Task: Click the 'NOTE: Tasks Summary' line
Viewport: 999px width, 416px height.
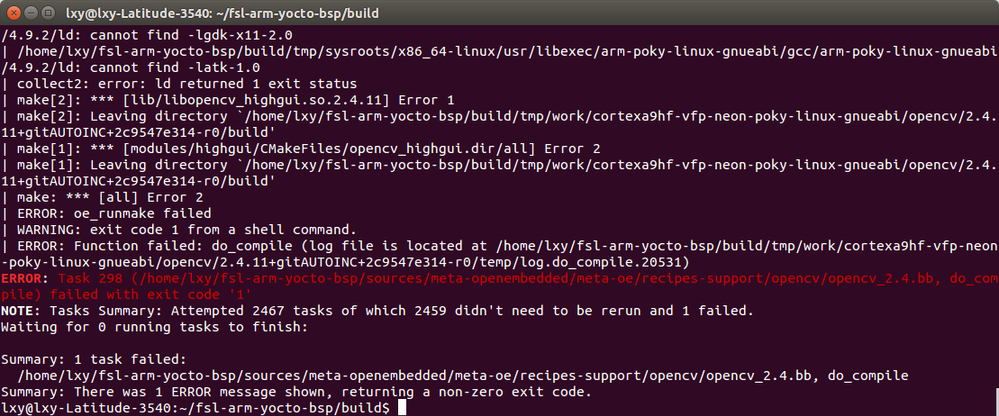Action: 378,311
